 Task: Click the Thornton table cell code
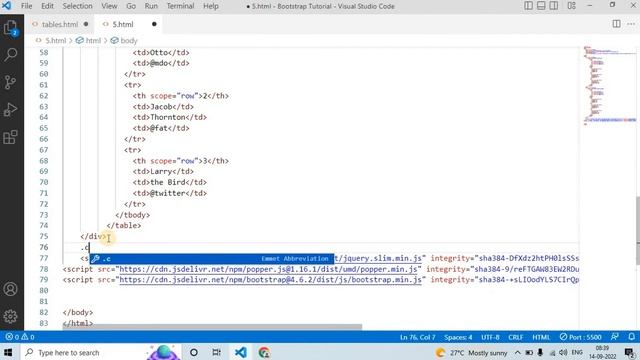coord(170,117)
